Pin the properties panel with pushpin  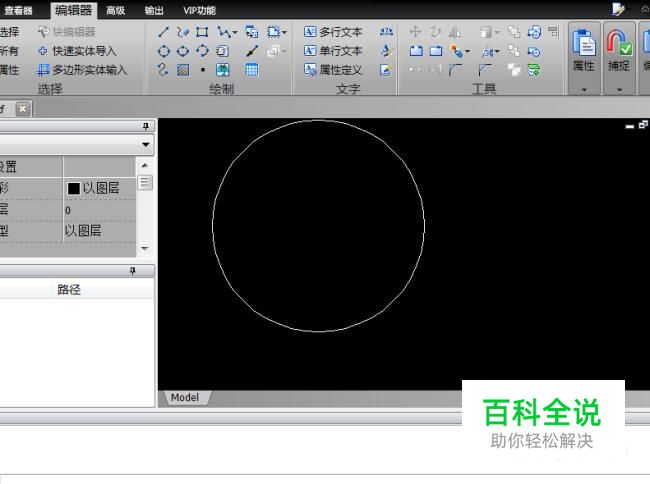click(146, 126)
